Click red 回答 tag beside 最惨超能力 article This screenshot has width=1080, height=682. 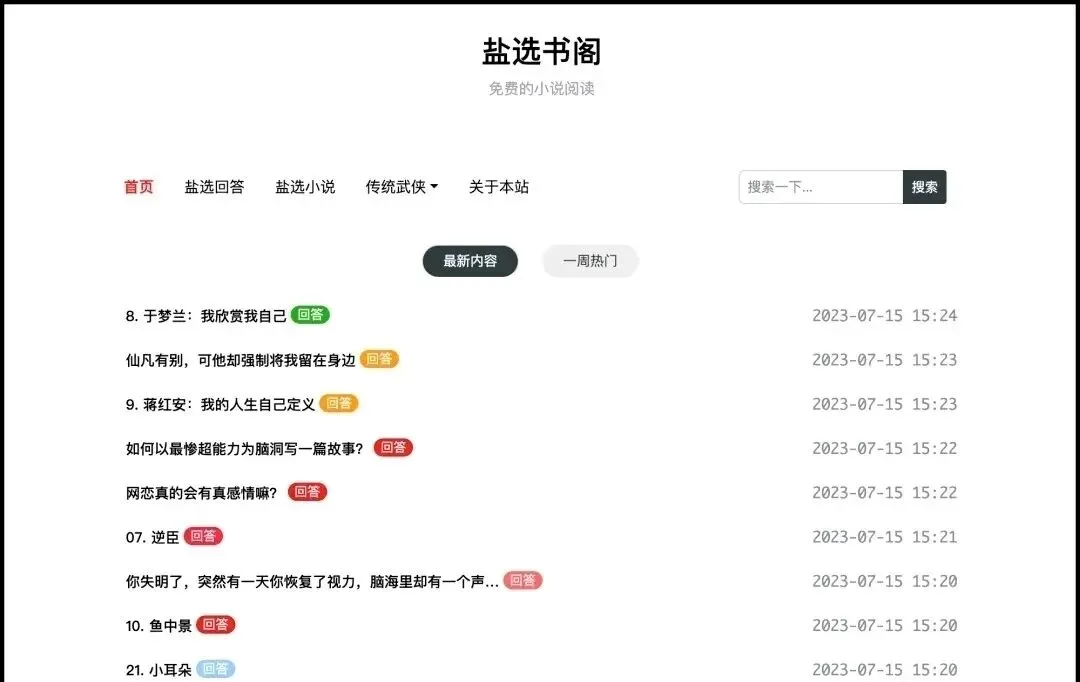pos(393,448)
